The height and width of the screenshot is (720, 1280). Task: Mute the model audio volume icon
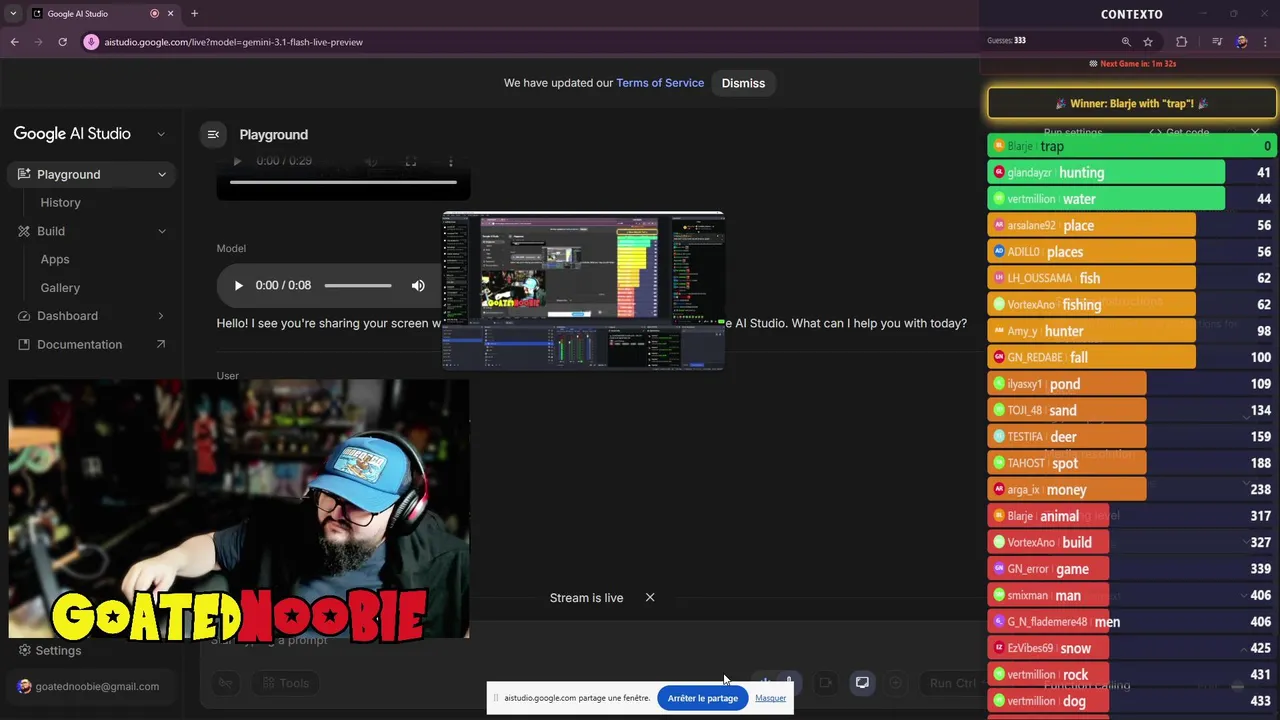click(x=418, y=286)
